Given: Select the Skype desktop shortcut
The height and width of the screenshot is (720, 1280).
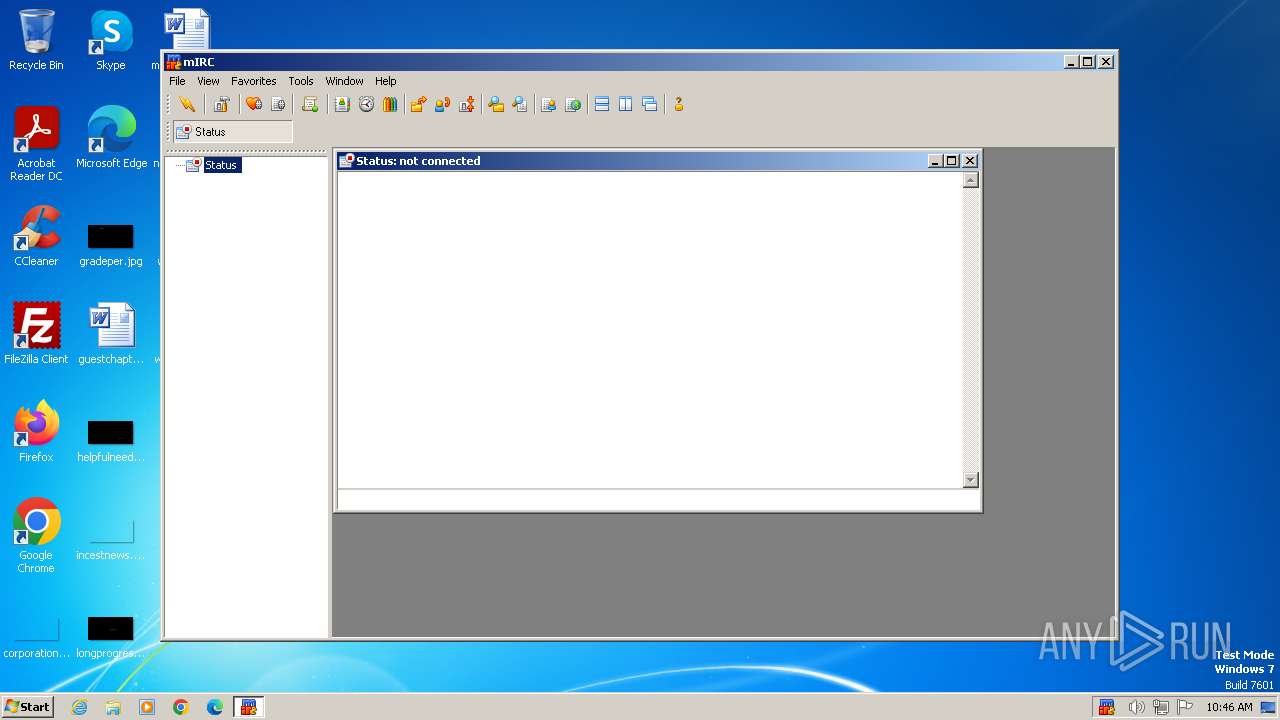Looking at the screenshot, I should 110,40.
